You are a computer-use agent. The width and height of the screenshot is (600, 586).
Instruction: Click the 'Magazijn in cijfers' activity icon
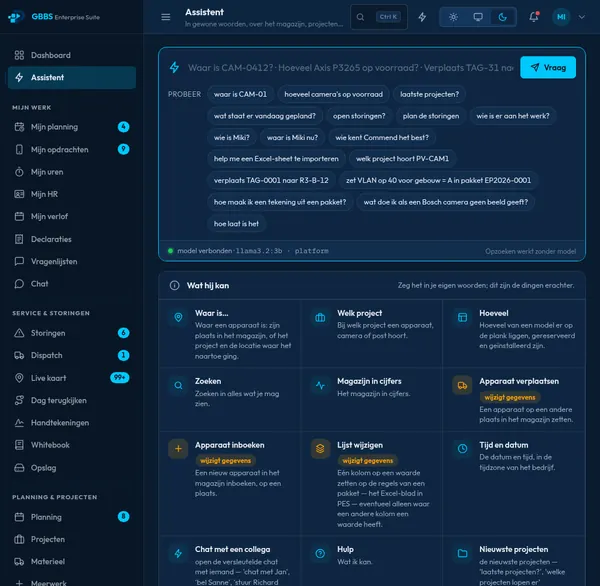pos(320,385)
